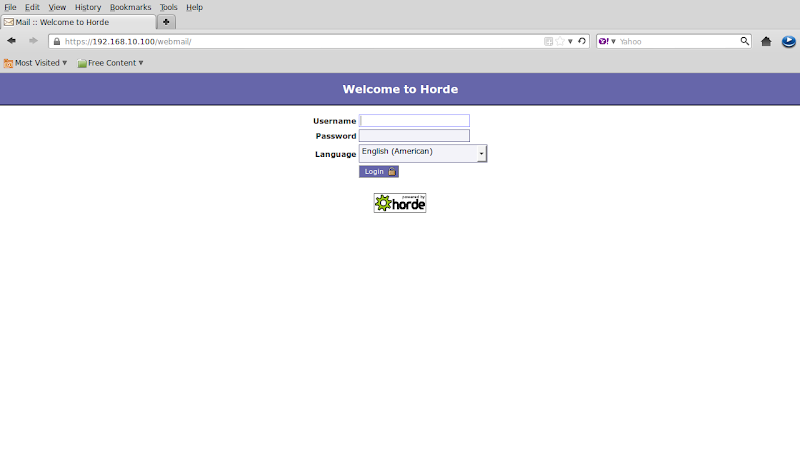Click the Welcome to Horde heading

pyautogui.click(x=400, y=89)
